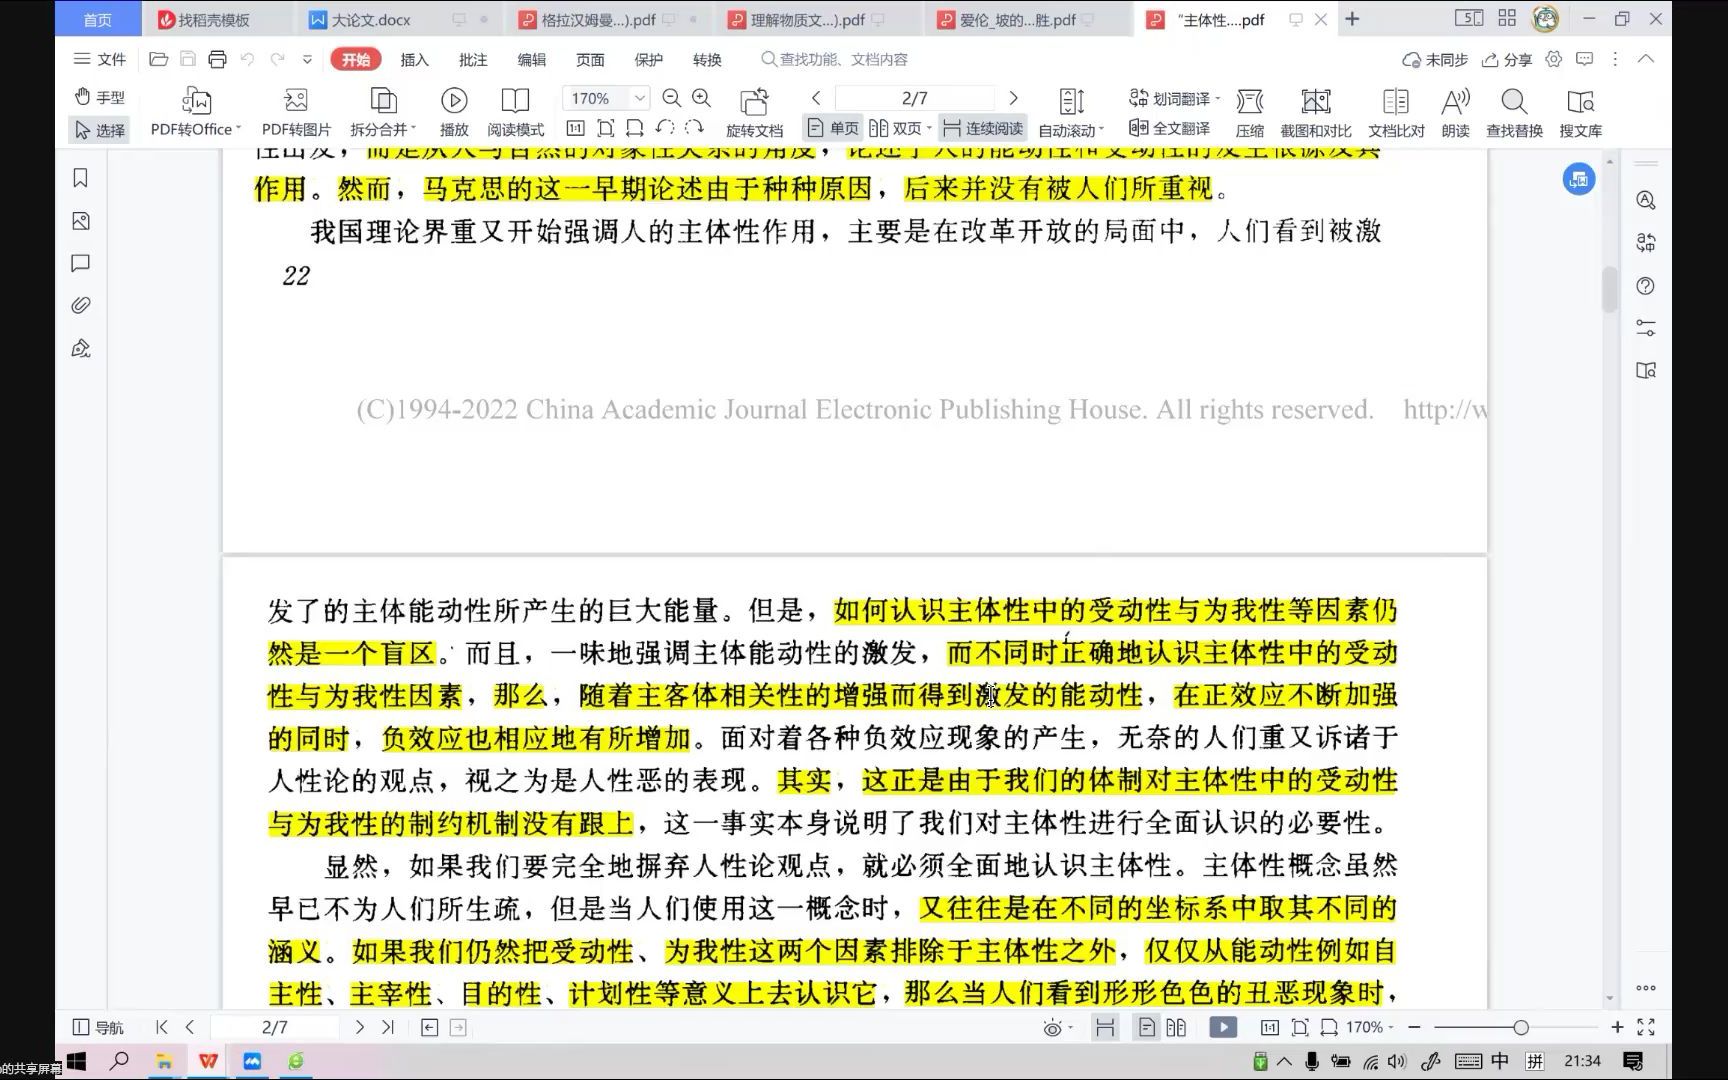1728x1080 pixels.
Task: Open the 搜文库 library search
Action: click(x=1580, y=111)
